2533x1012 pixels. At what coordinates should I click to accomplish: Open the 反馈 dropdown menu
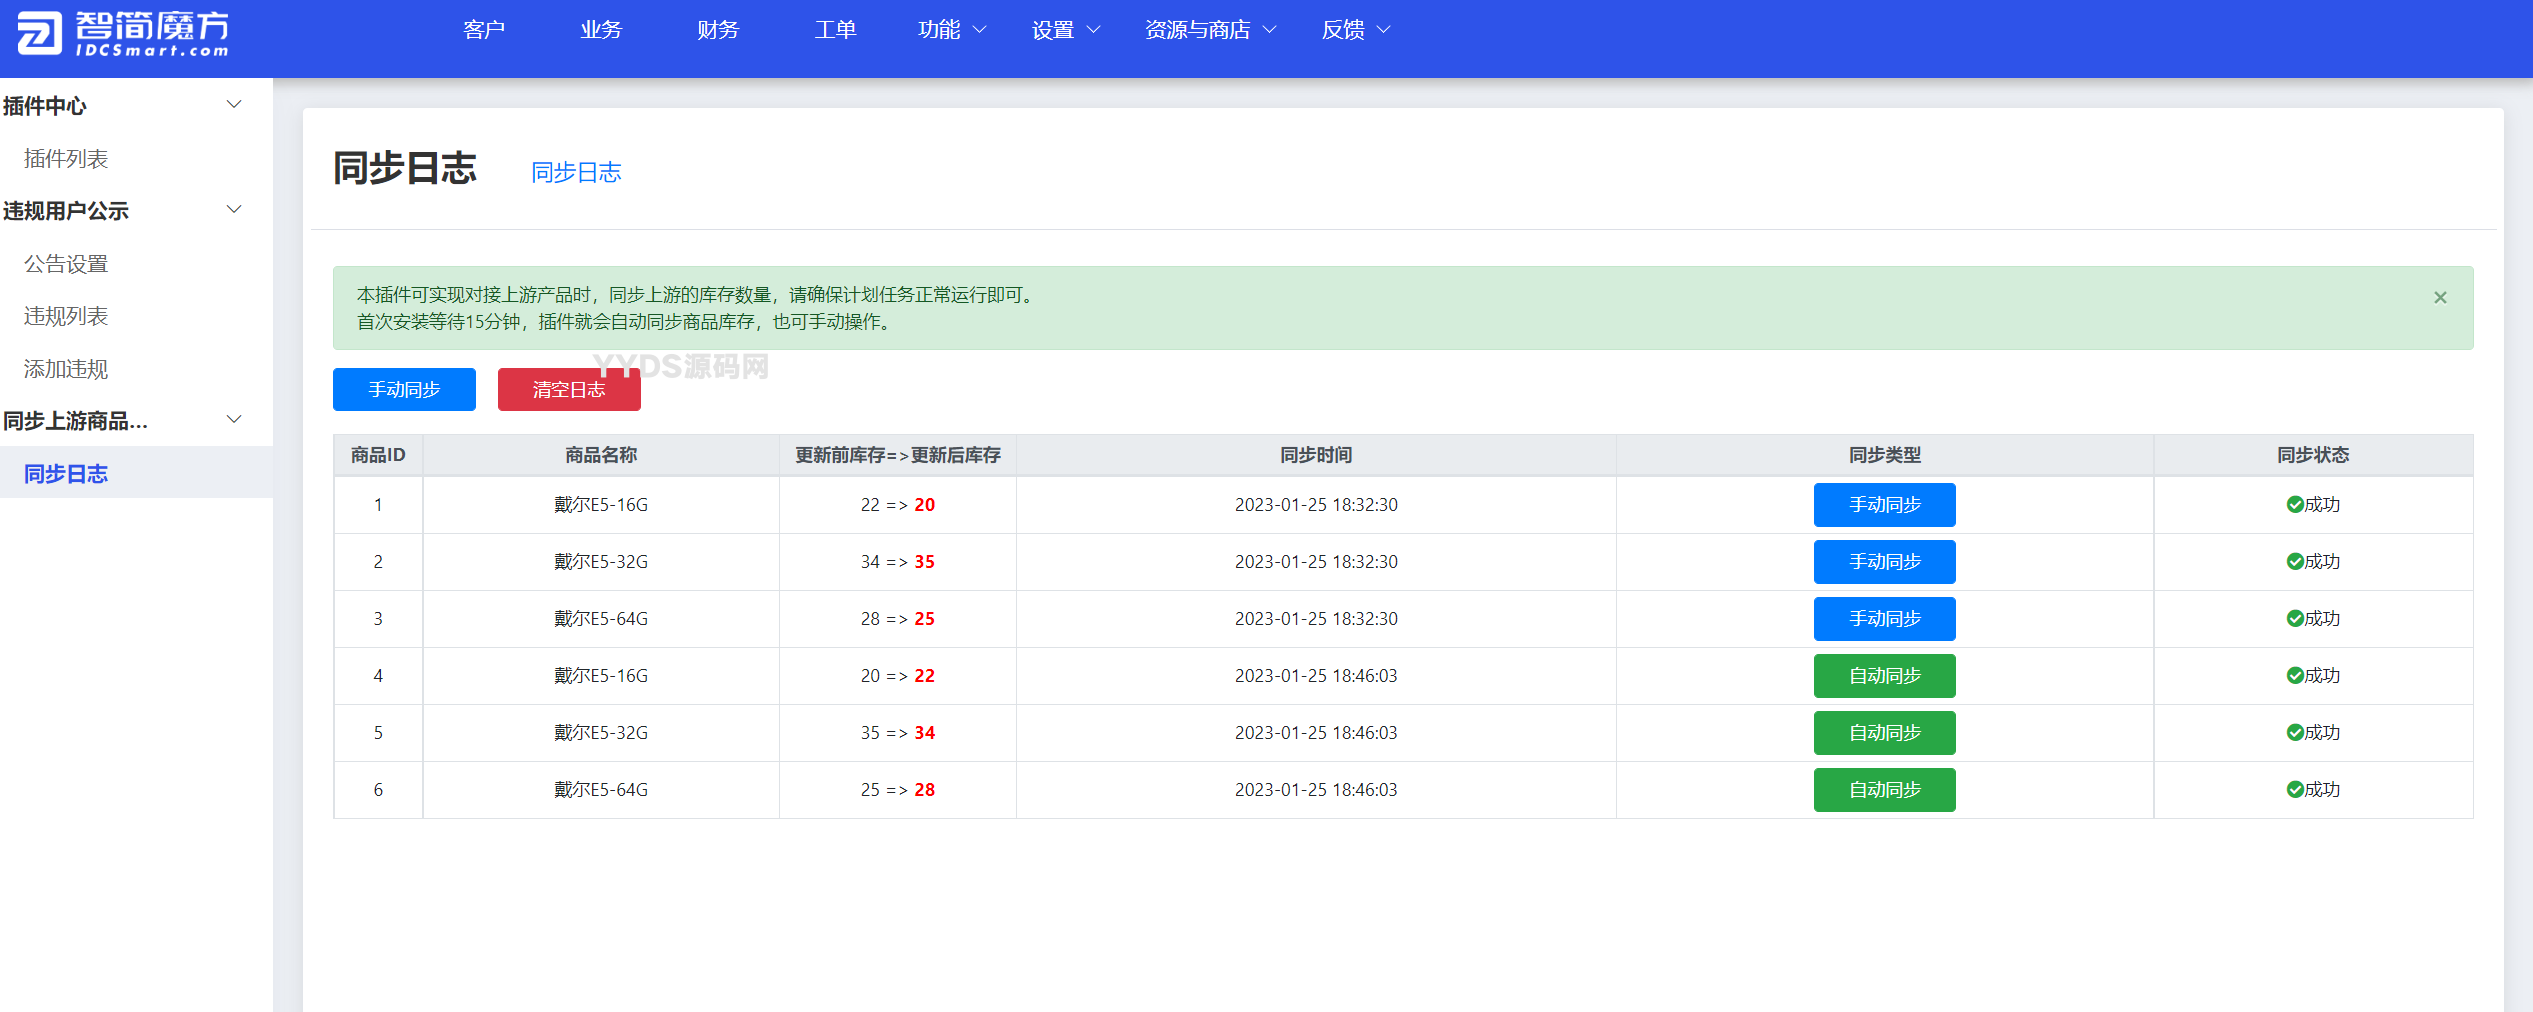(x=1356, y=30)
